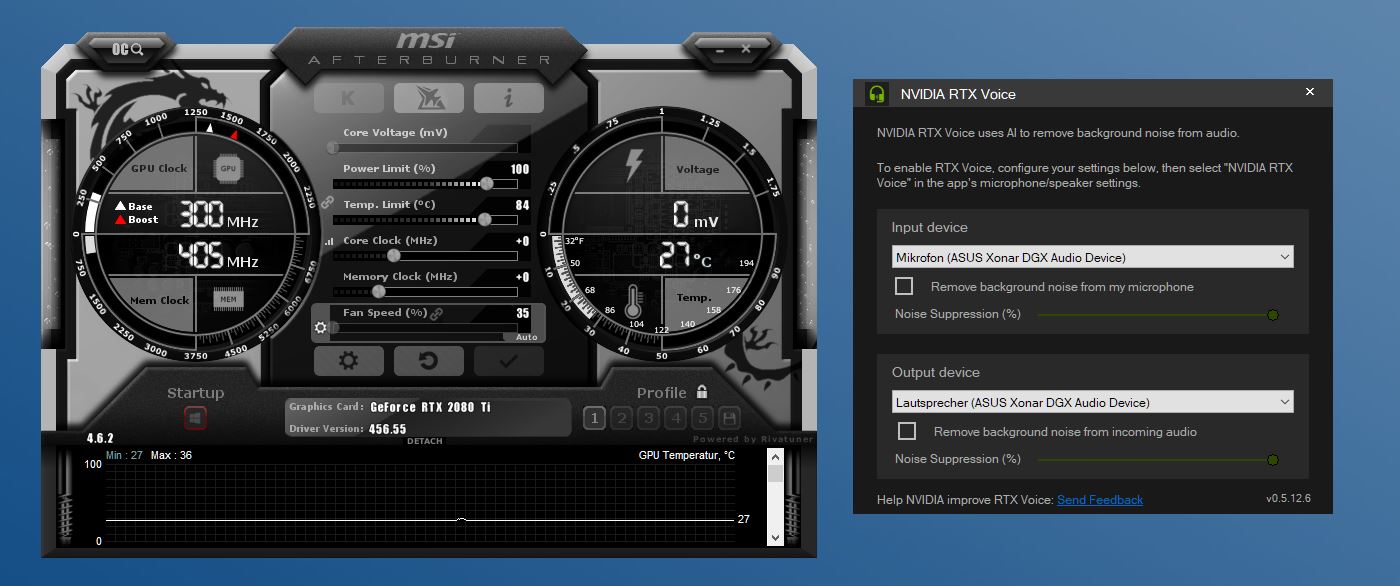Toggle link icon beside Fan Speed label
1400x586 pixels.
tap(436, 313)
